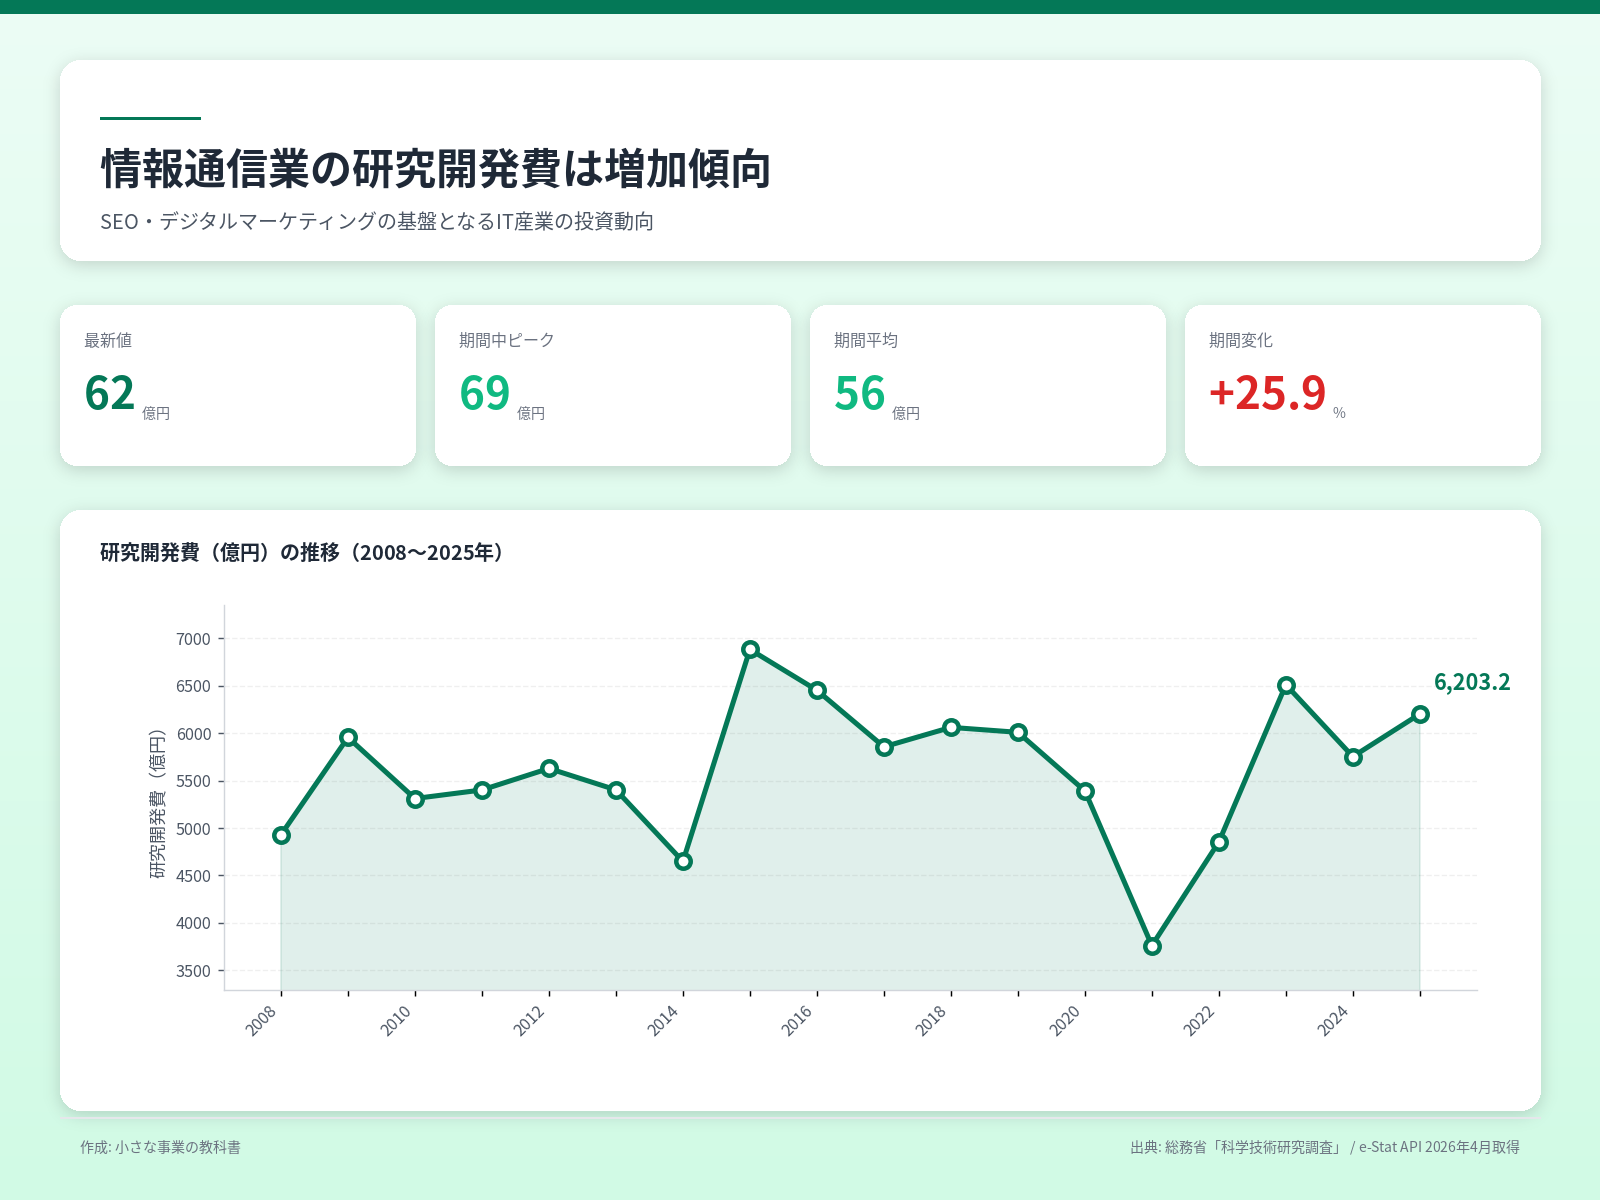Click the 2011 data point marker
Screen dimensions: 1600x1200
click(x=483, y=790)
